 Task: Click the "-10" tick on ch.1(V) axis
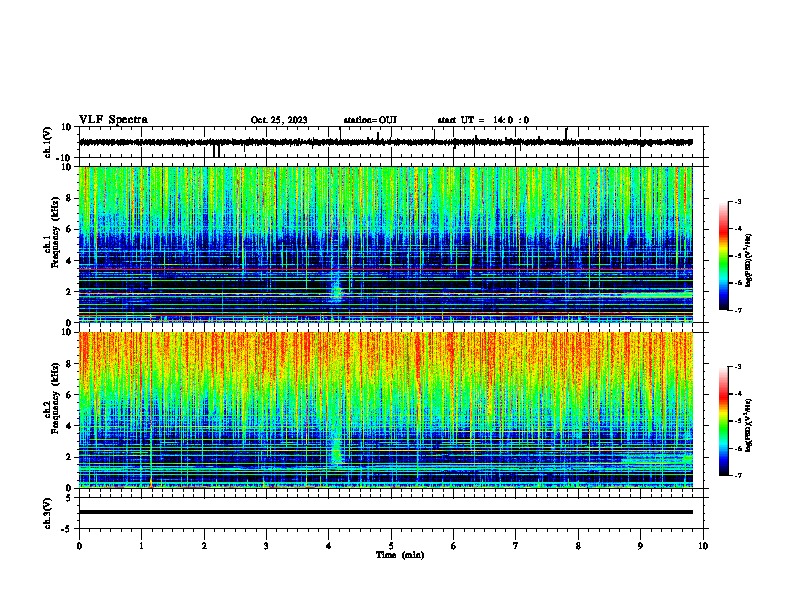[x=65, y=158]
